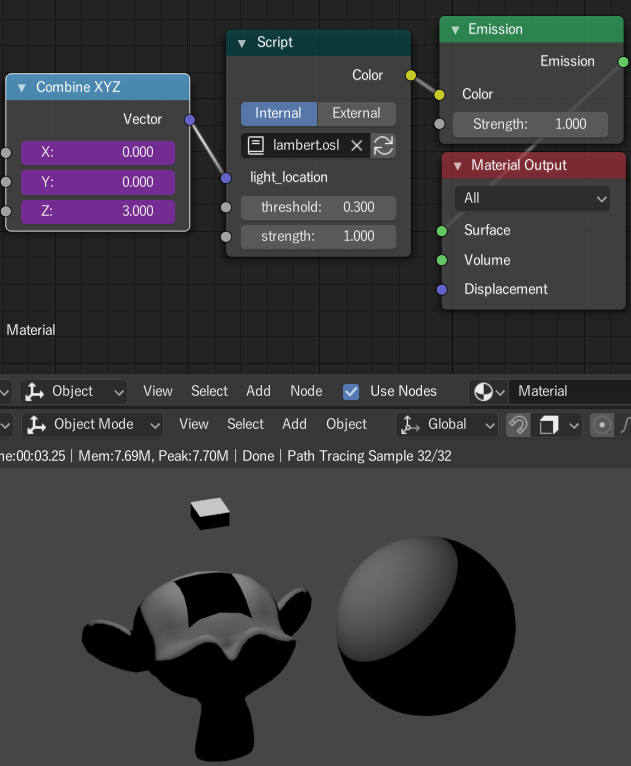Click the Script strength 1.000 field

[x=318, y=237]
